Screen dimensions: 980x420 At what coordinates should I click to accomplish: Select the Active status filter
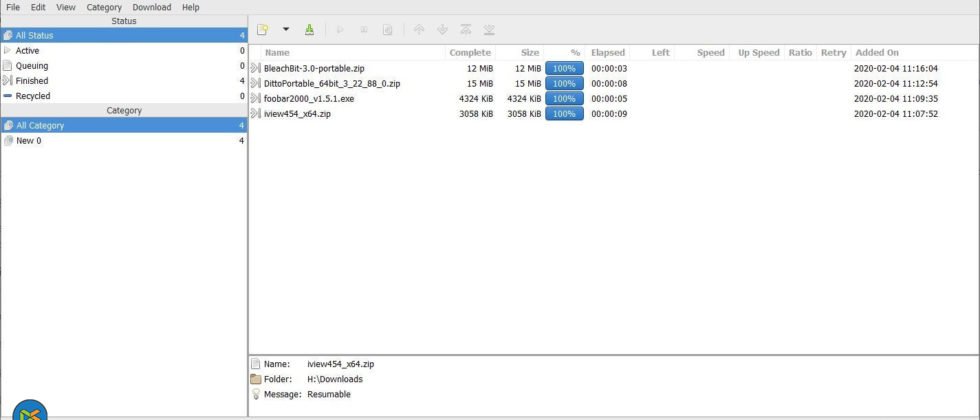click(x=124, y=51)
